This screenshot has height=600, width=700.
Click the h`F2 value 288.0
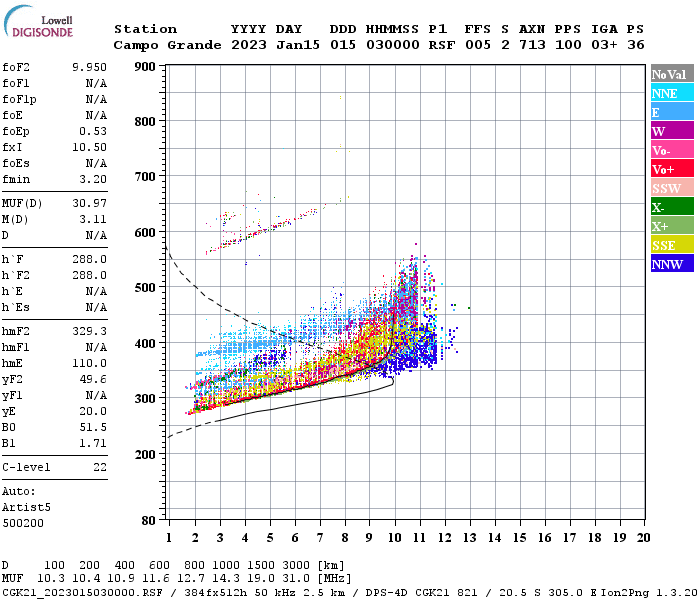click(x=89, y=275)
